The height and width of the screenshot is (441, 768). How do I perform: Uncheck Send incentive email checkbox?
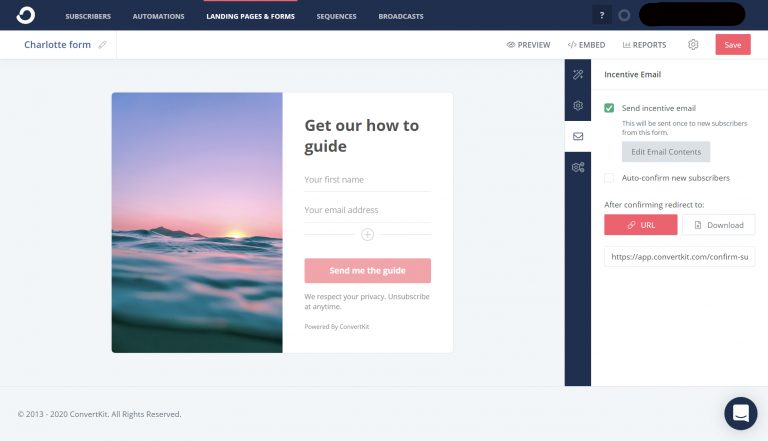[609, 108]
